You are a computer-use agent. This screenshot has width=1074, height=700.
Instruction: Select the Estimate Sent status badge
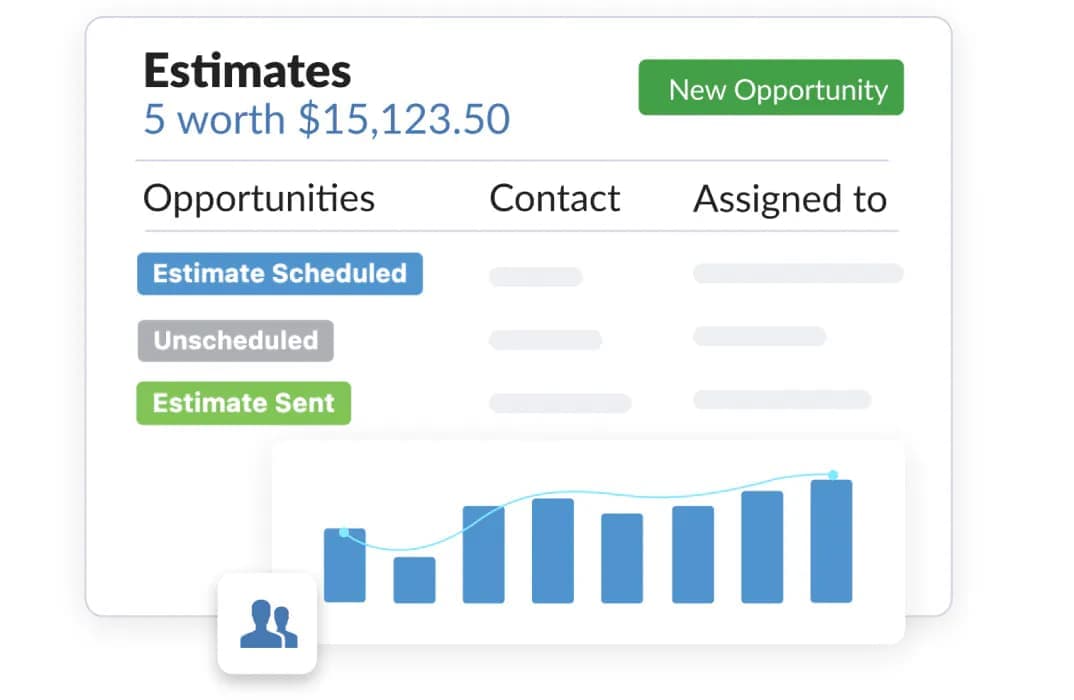coord(243,403)
